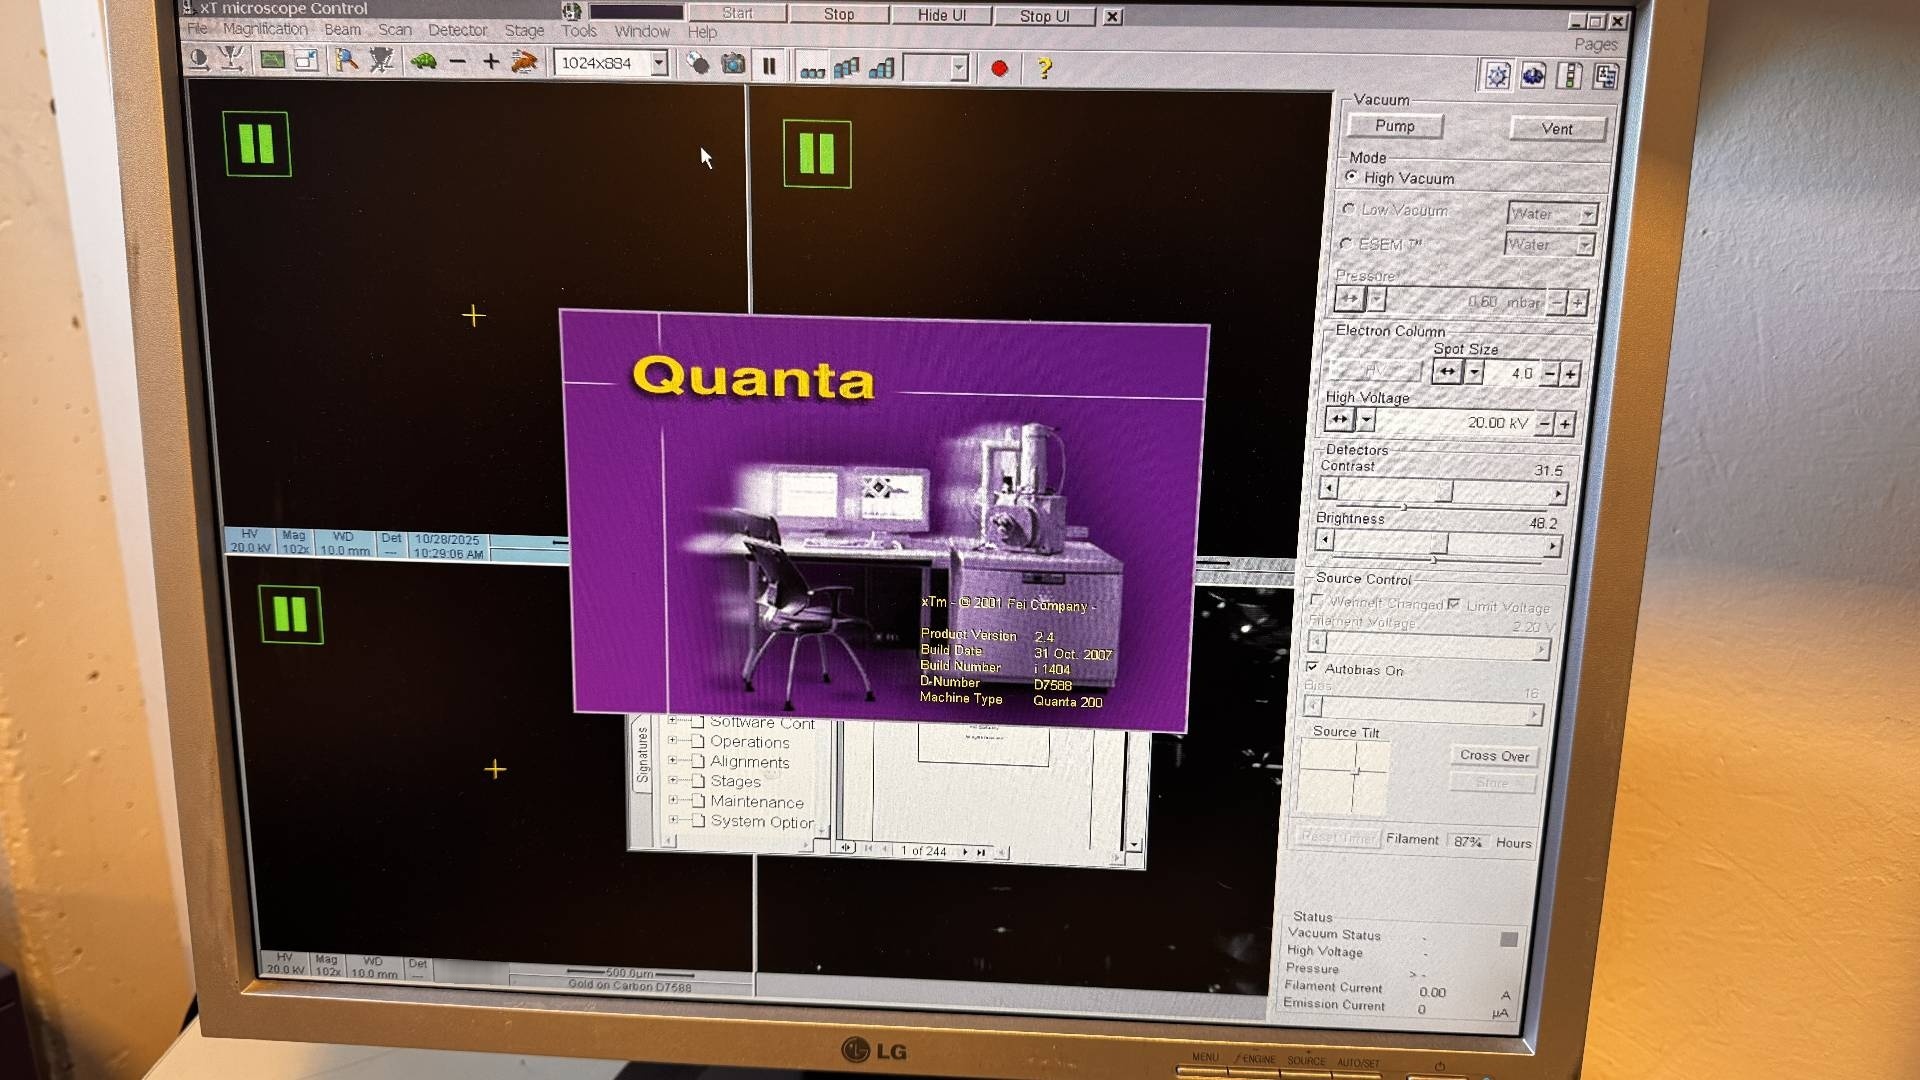Select the integrate filter bars icon
This screenshot has height=1080, width=1920.
coord(881,68)
